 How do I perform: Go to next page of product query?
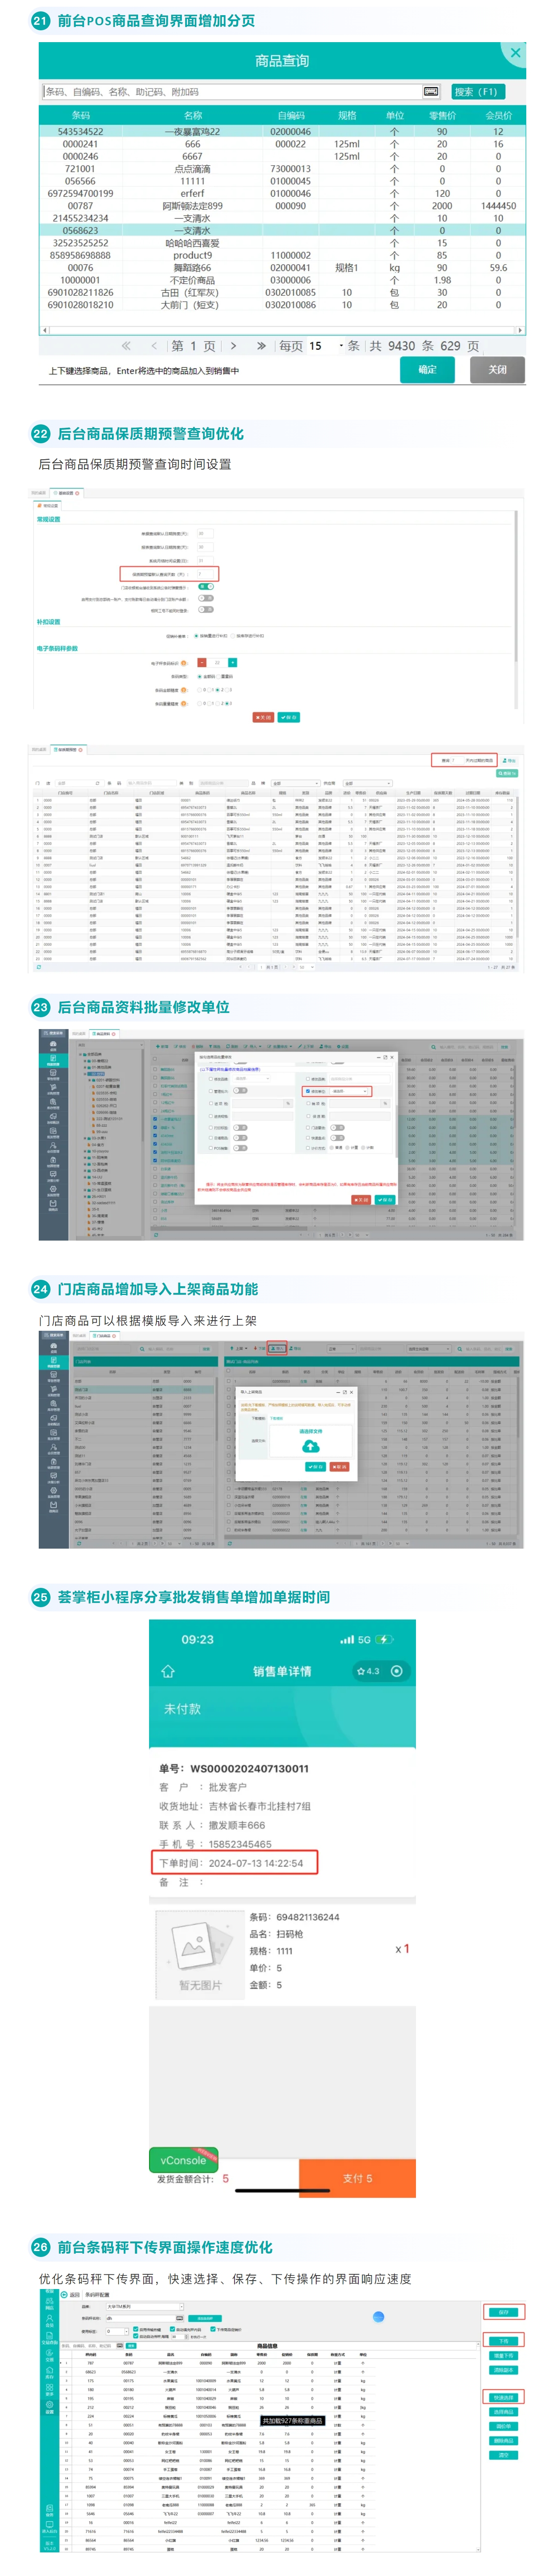[233, 346]
